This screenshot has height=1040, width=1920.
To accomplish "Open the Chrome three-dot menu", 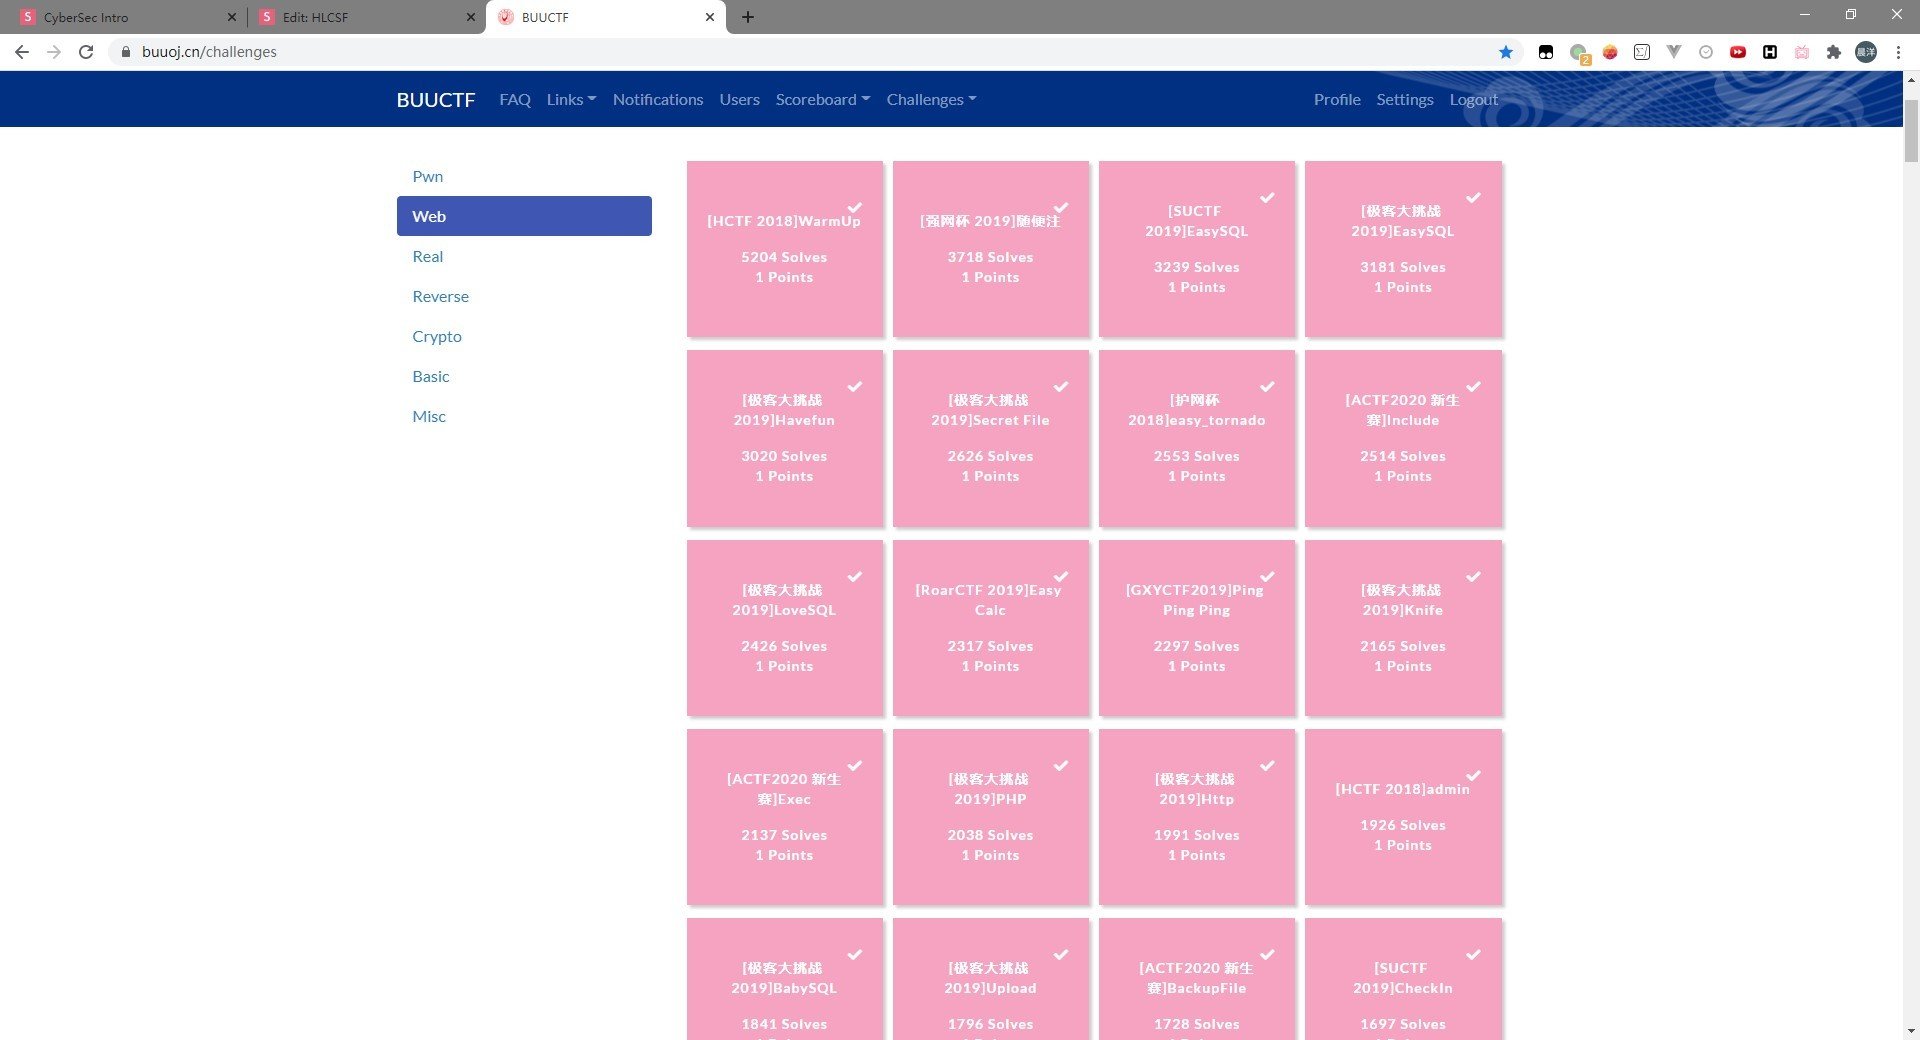I will (x=1898, y=52).
